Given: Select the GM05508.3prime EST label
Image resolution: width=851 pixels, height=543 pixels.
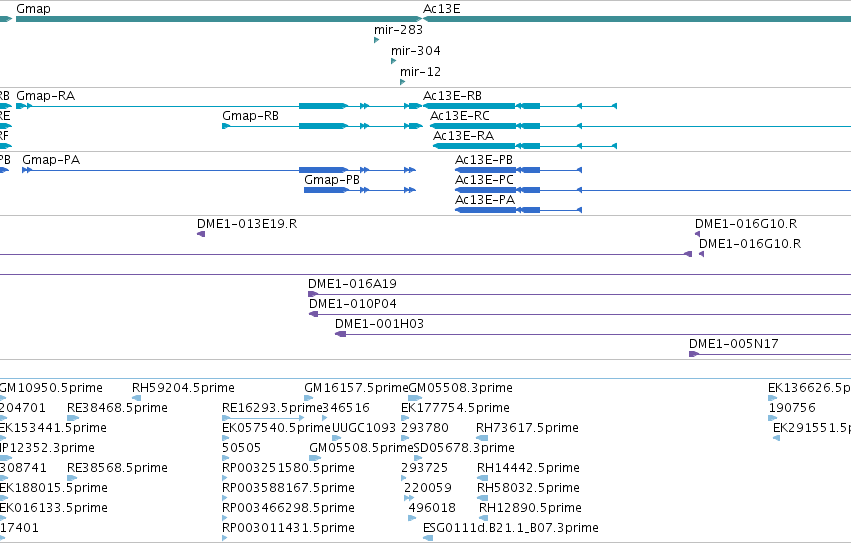Looking at the screenshot, I should [x=460, y=388].
